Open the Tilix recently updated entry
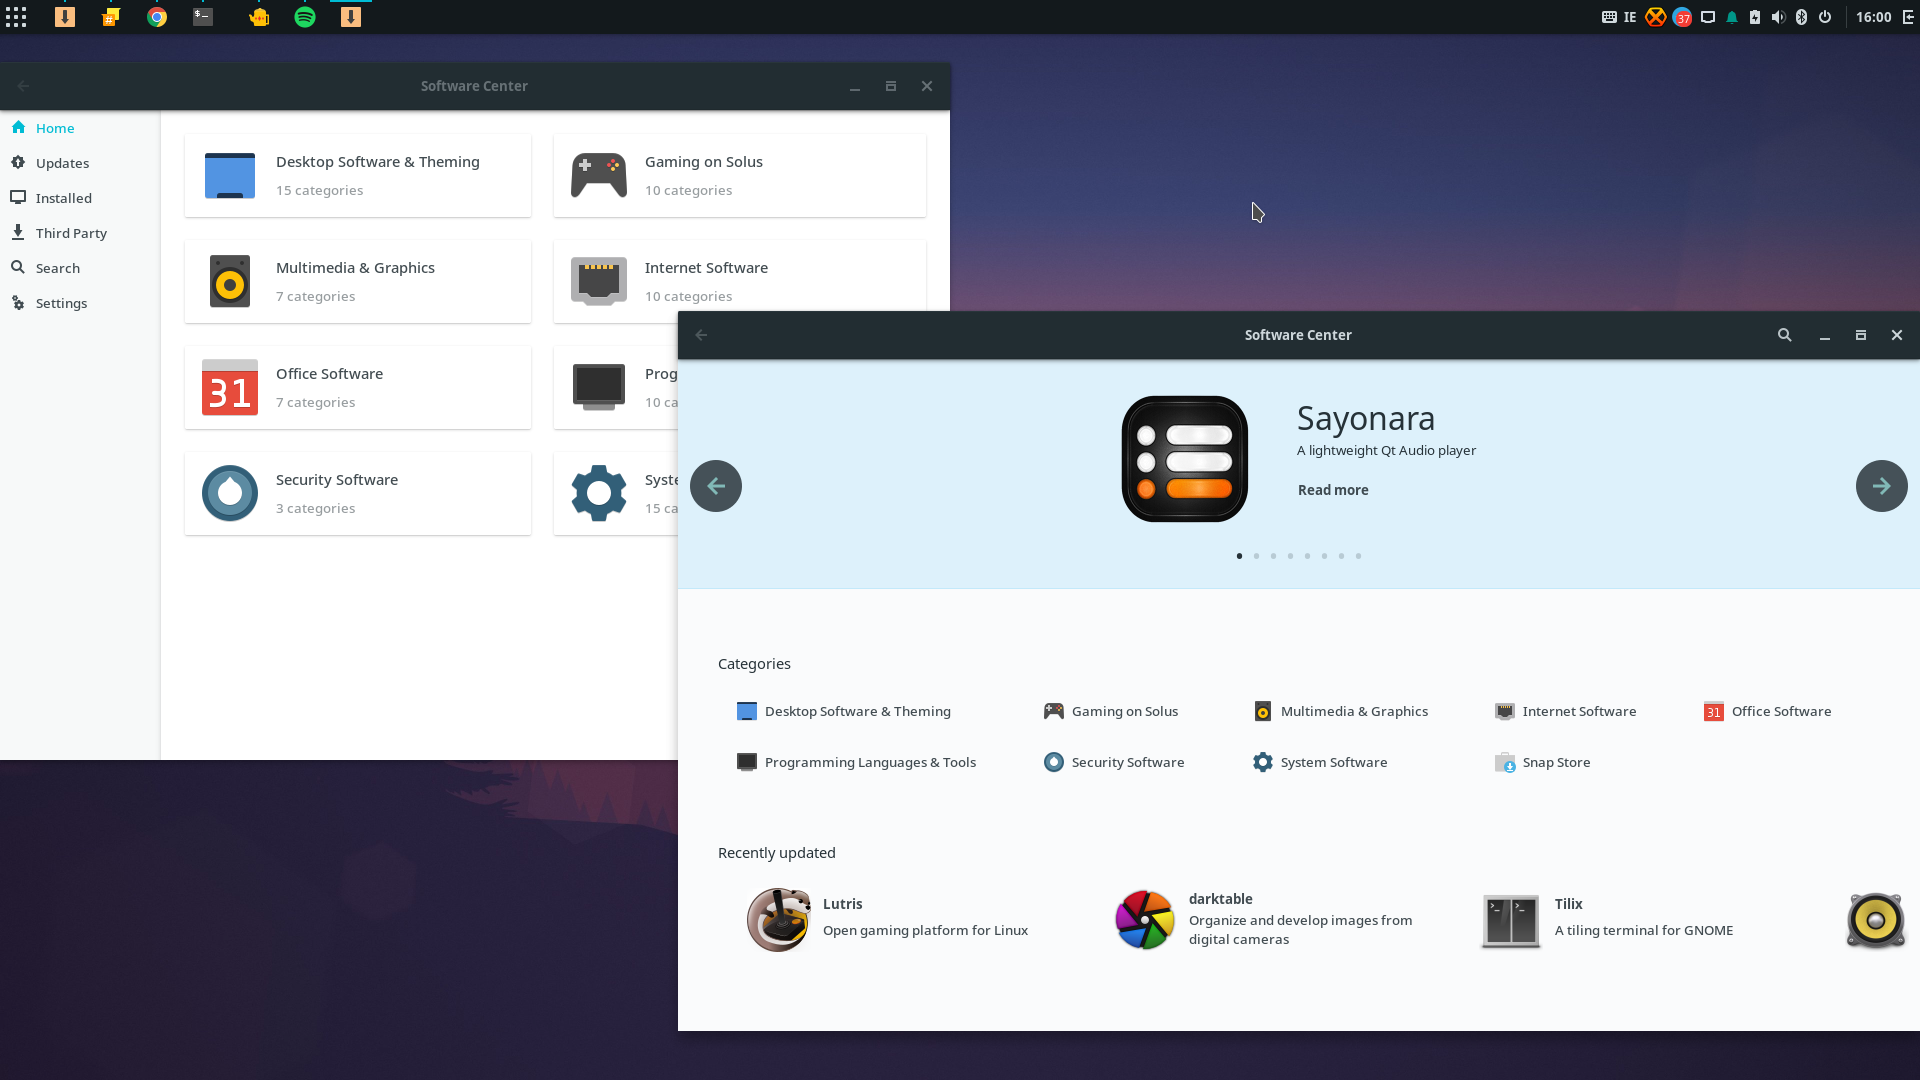Viewport: 1920px width, 1080px height. click(x=1608, y=919)
